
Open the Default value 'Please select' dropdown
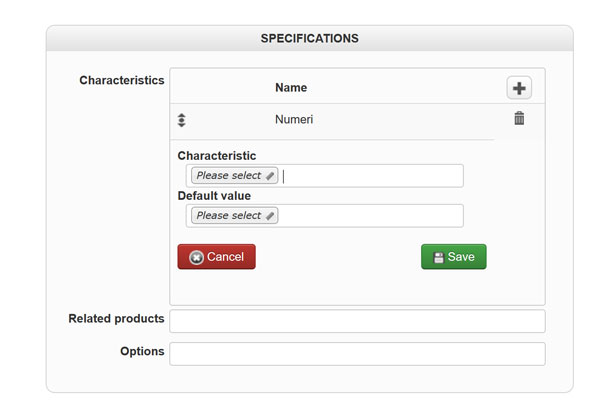[229, 216]
